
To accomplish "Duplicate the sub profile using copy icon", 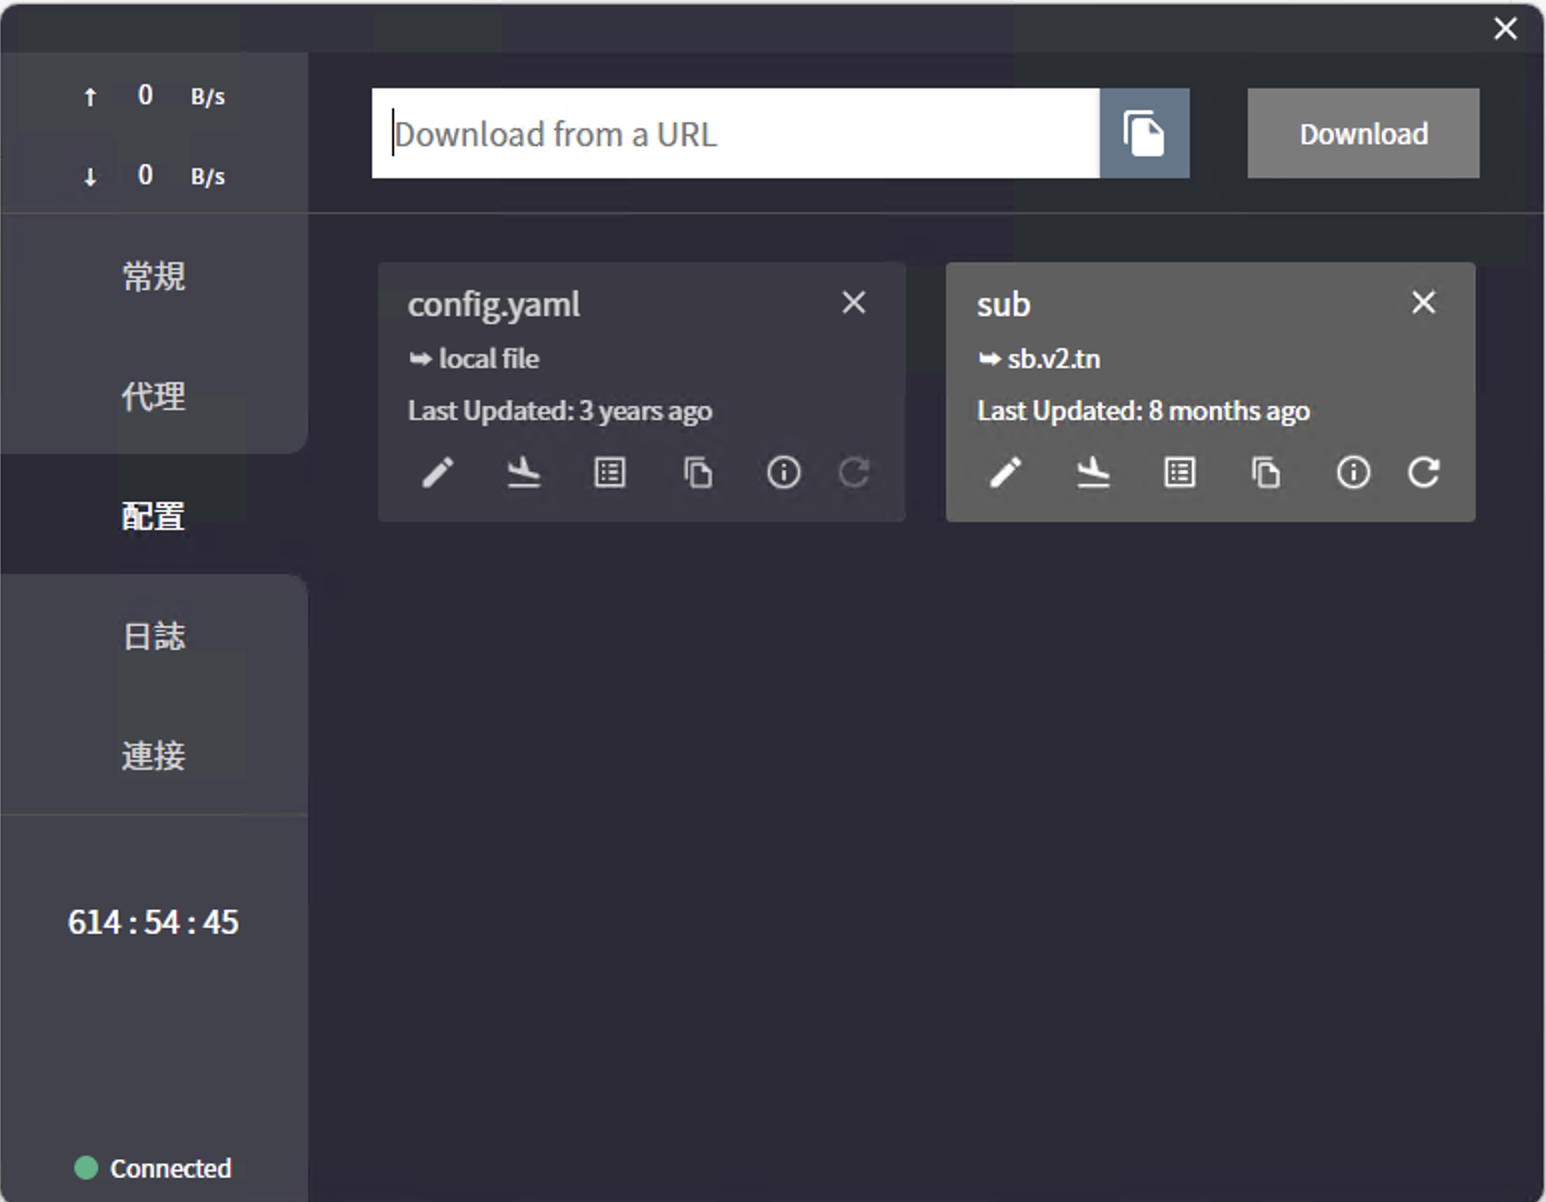I will coord(1266,472).
